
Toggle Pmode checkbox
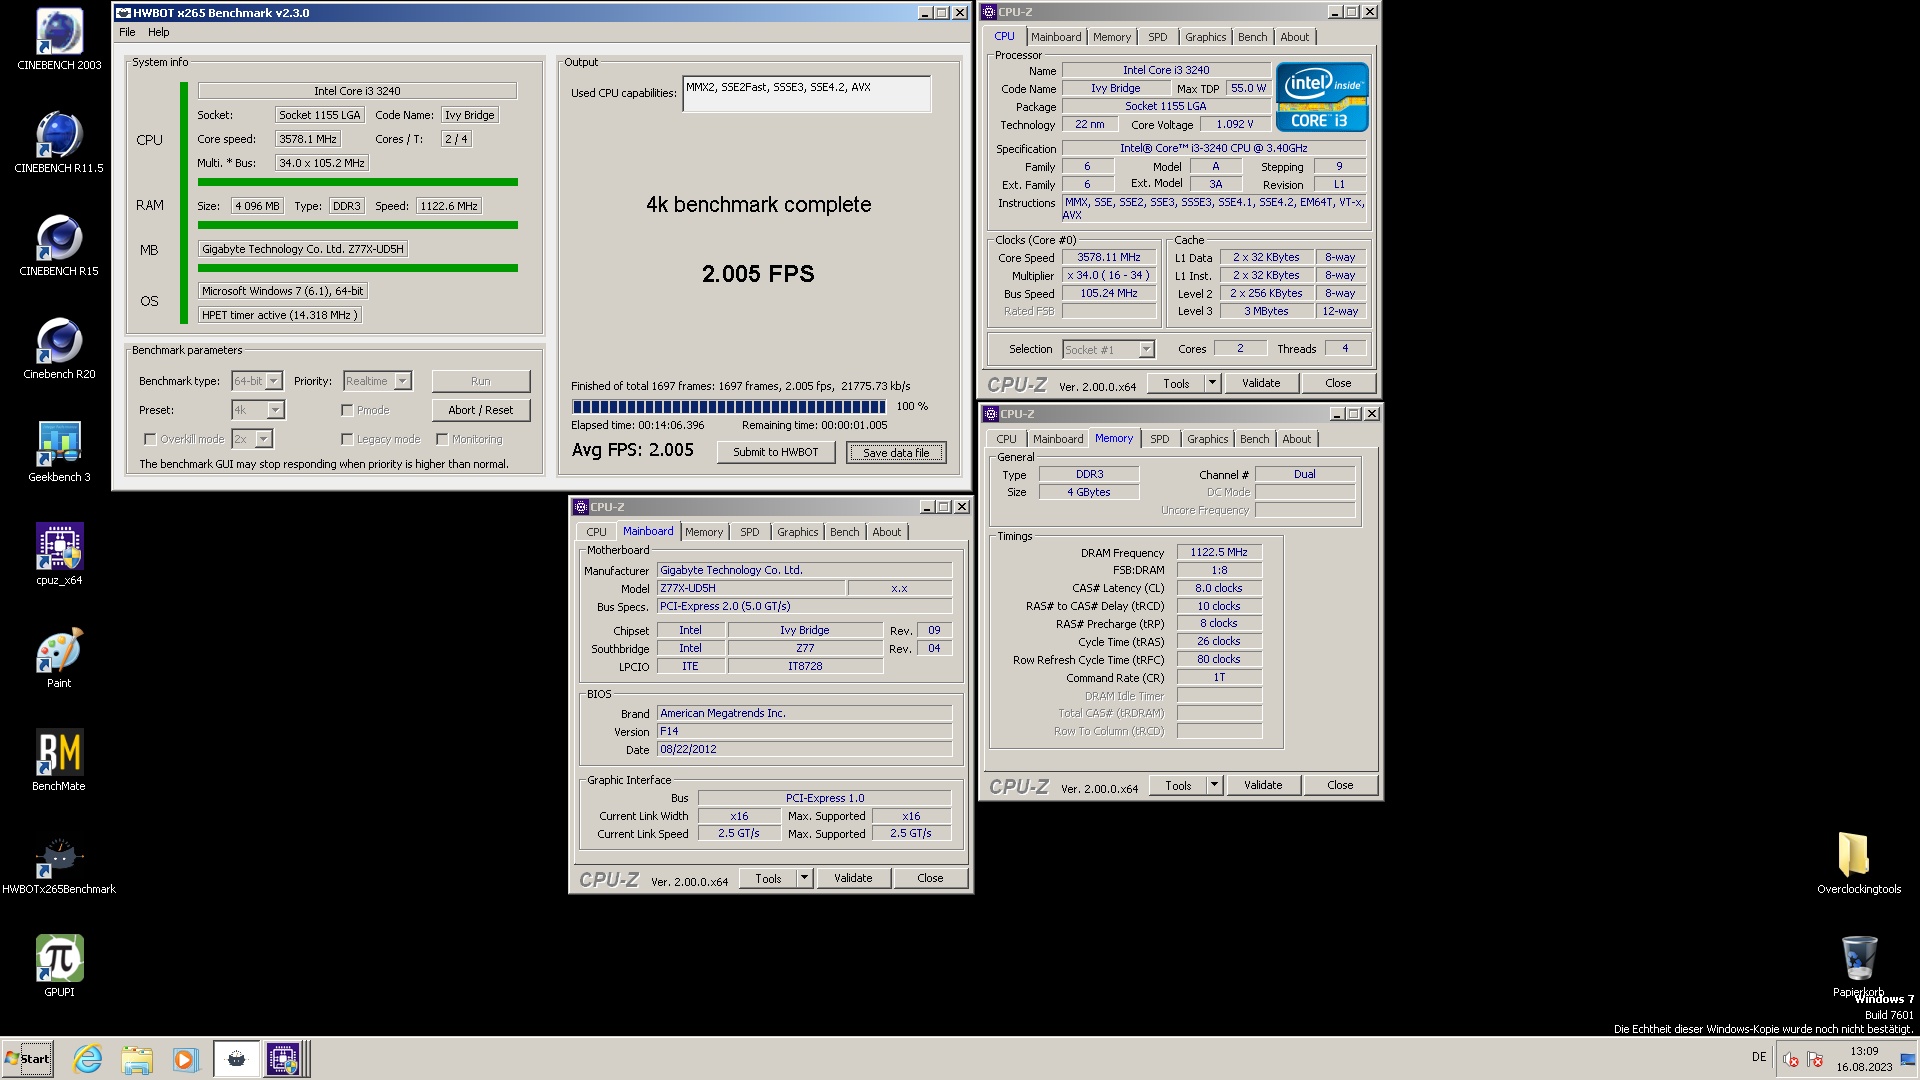pyautogui.click(x=347, y=410)
